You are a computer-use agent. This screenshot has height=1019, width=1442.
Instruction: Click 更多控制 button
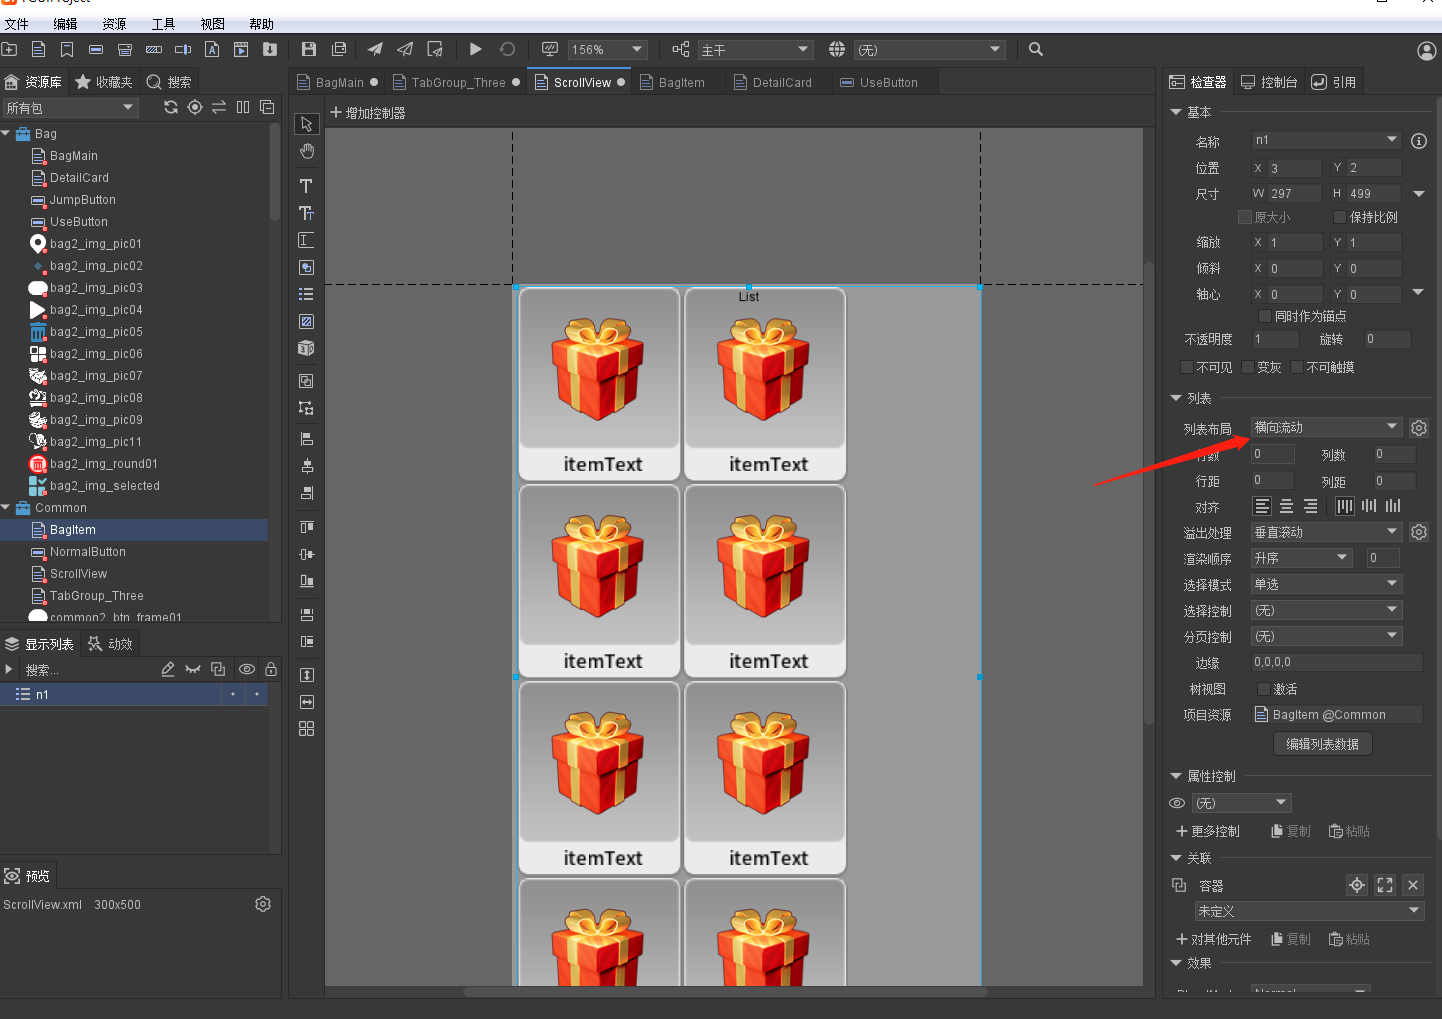point(1207,831)
